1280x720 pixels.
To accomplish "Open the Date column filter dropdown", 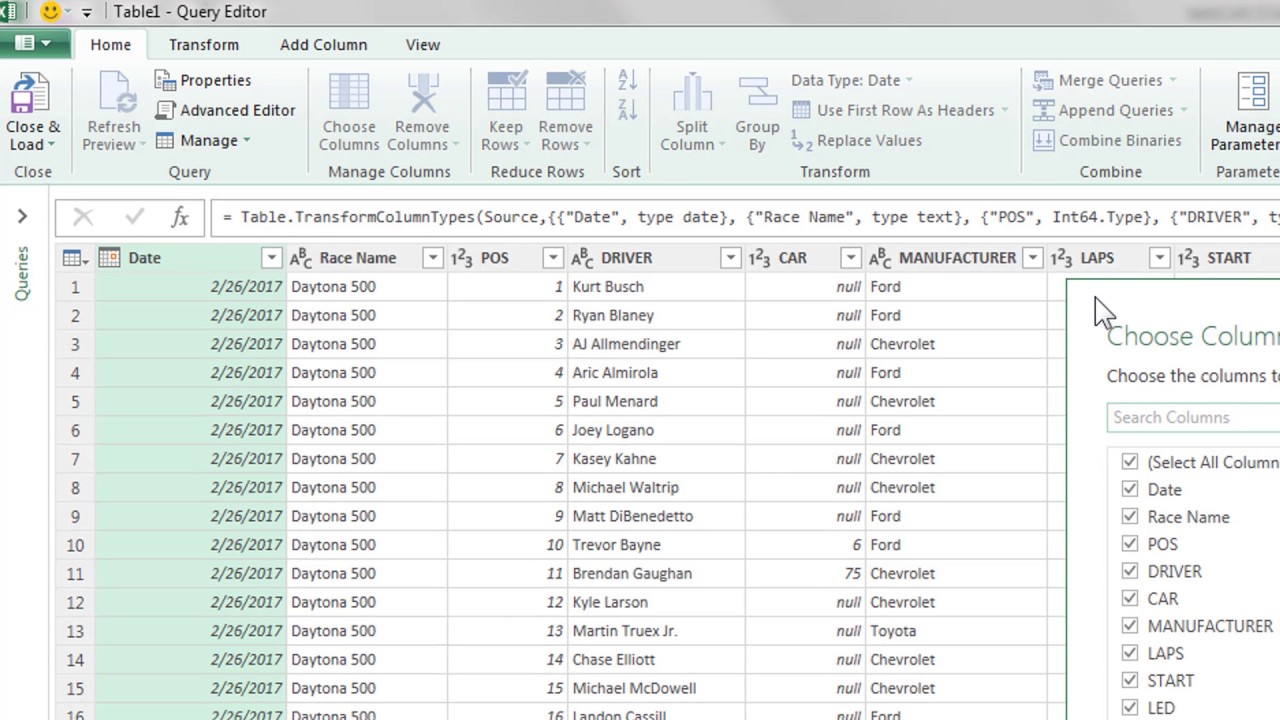I will [271, 258].
